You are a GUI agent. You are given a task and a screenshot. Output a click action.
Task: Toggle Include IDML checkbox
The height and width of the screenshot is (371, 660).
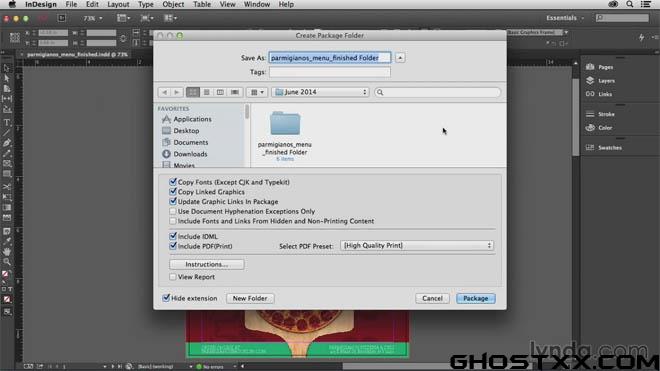(173, 236)
